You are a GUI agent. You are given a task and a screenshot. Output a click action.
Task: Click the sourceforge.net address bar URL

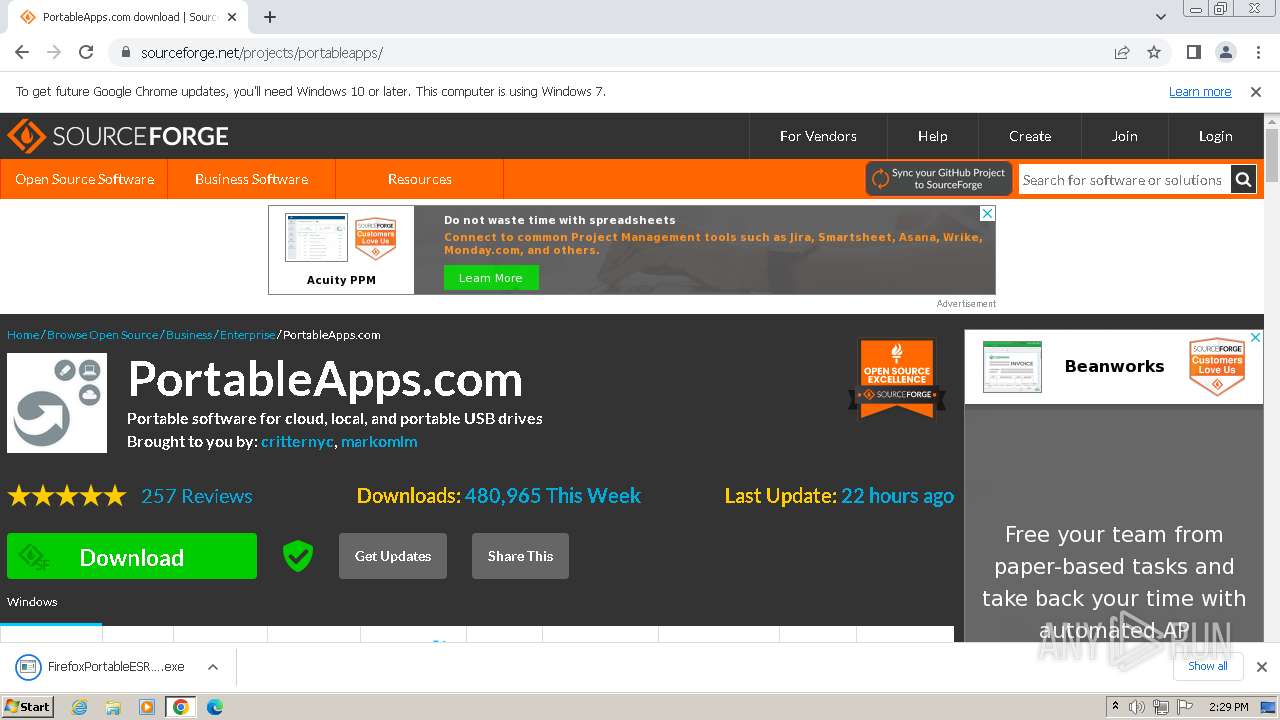[261, 53]
